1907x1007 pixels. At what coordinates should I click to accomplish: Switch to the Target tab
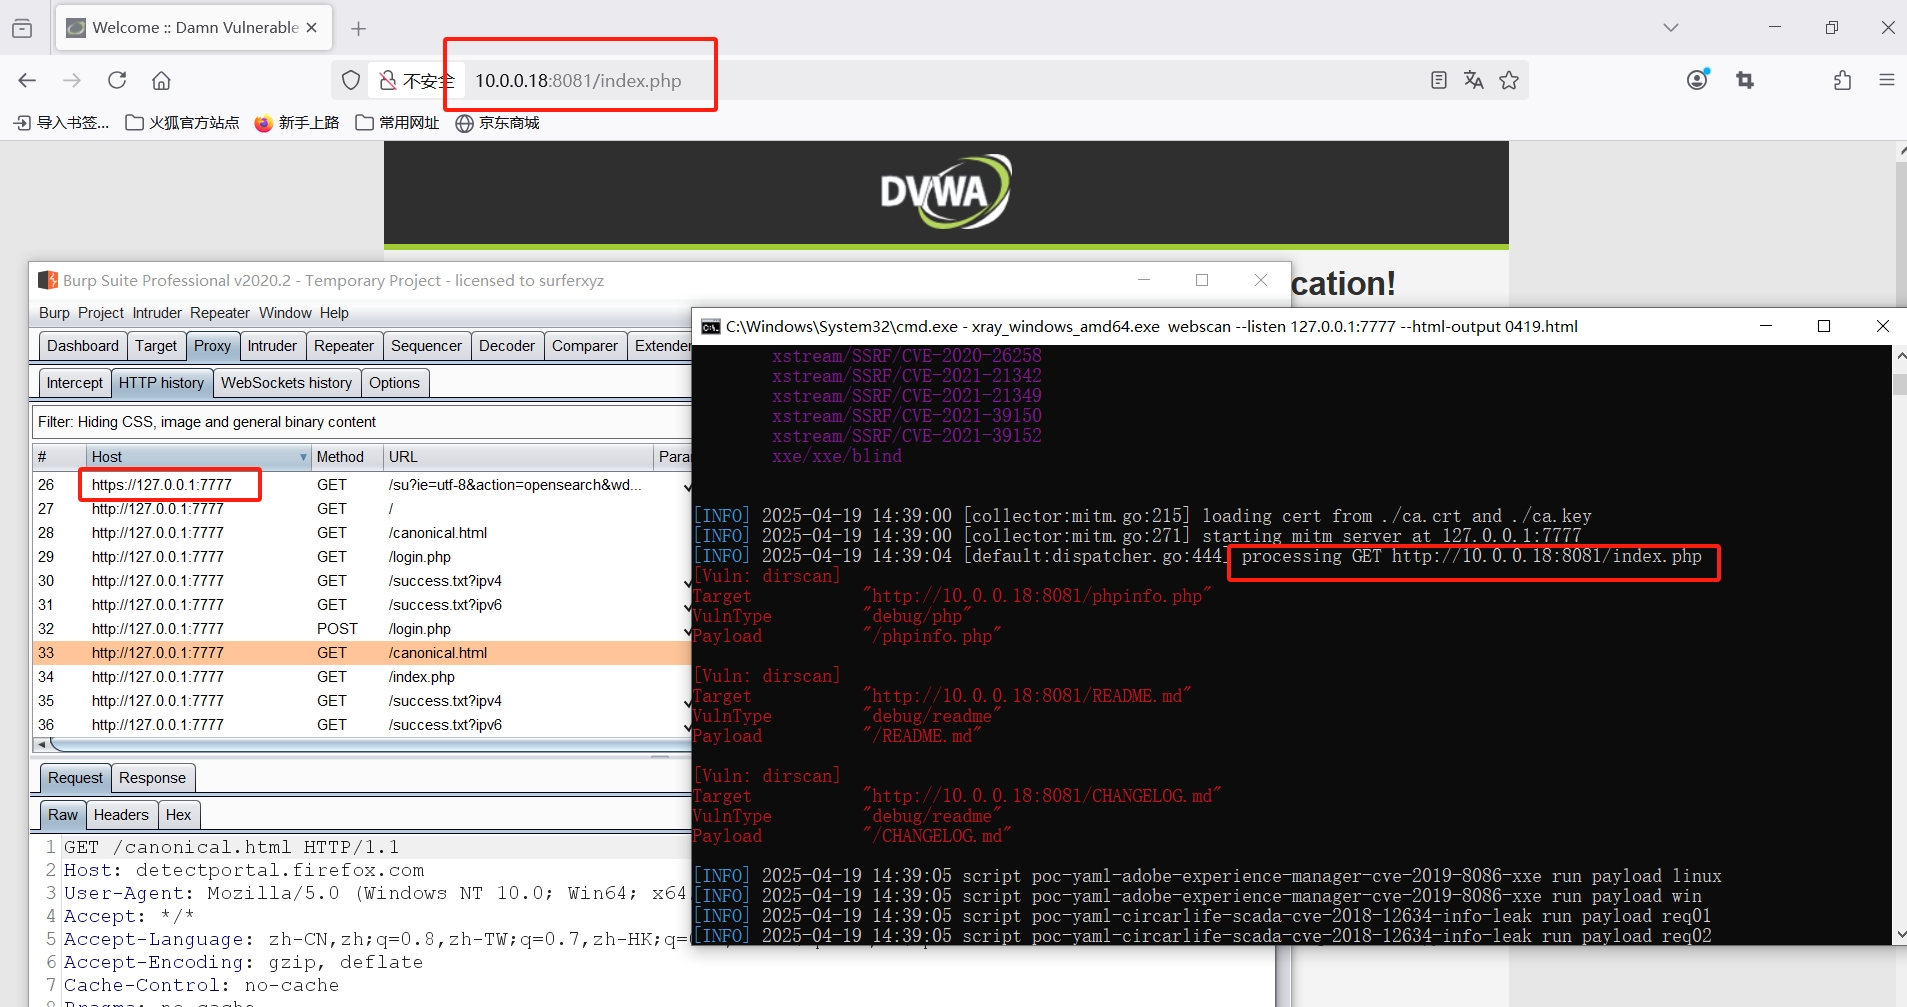[x=156, y=346]
